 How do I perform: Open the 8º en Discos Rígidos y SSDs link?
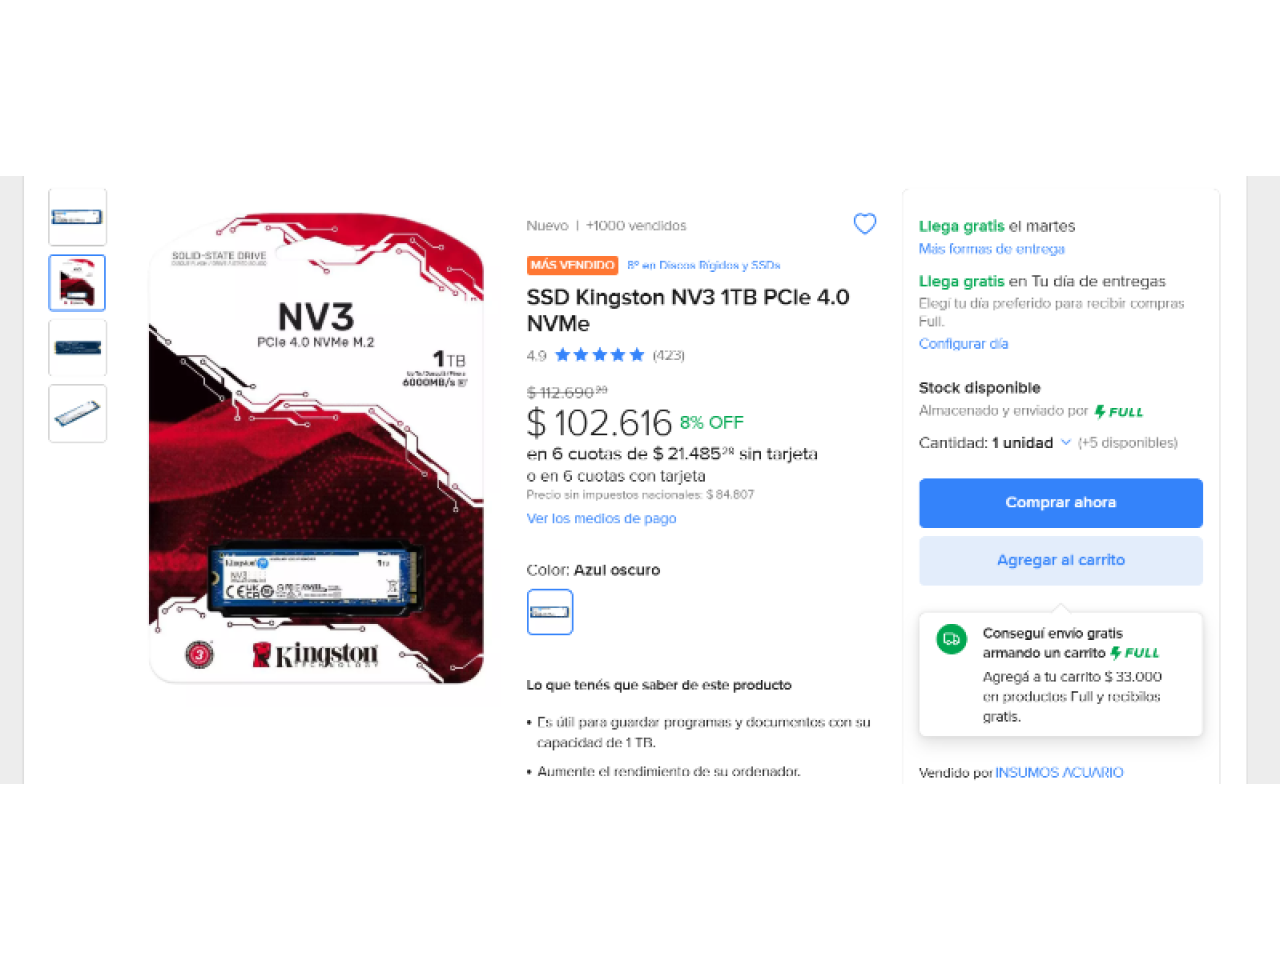(704, 265)
